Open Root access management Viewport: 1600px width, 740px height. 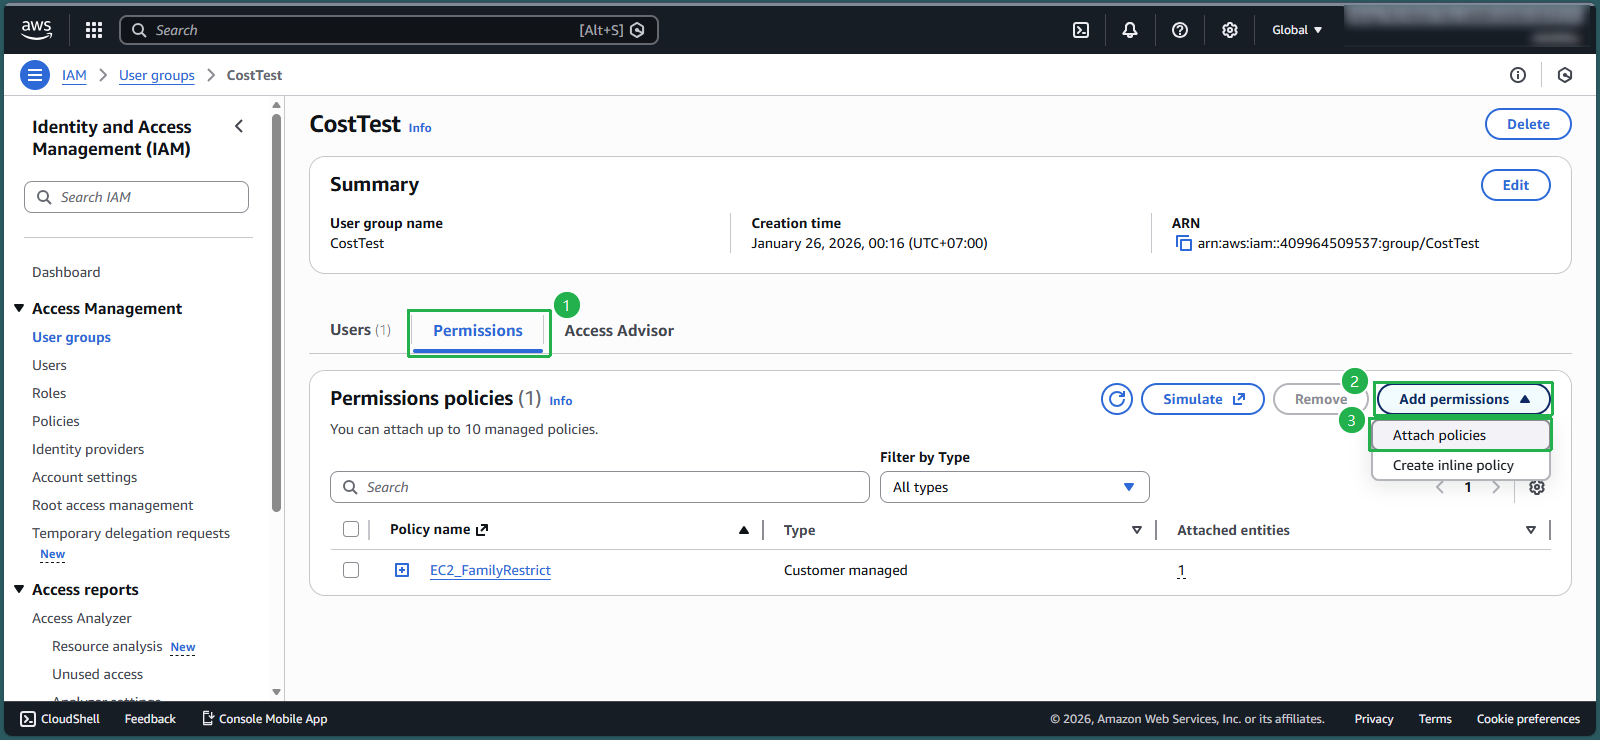pyautogui.click(x=113, y=505)
